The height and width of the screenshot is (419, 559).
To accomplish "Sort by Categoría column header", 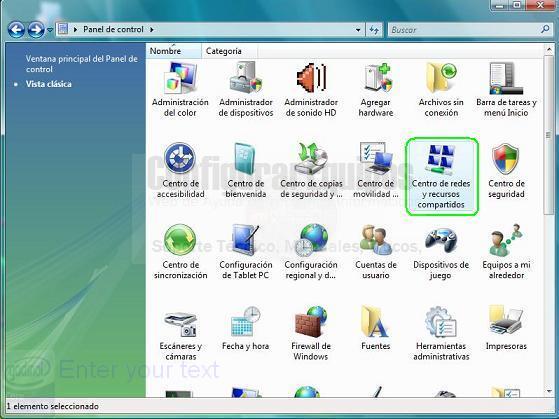I will 229,51.
